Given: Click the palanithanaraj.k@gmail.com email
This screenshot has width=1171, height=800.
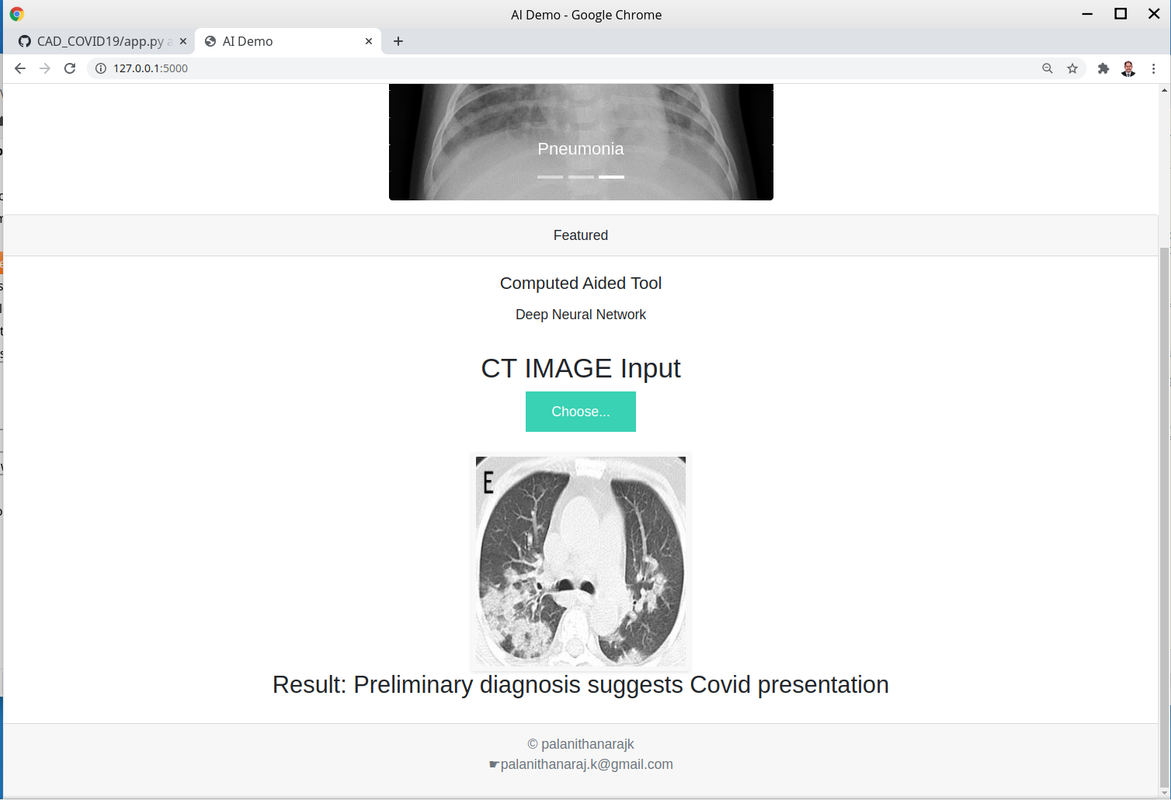Looking at the screenshot, I should [x=586, y=764].
